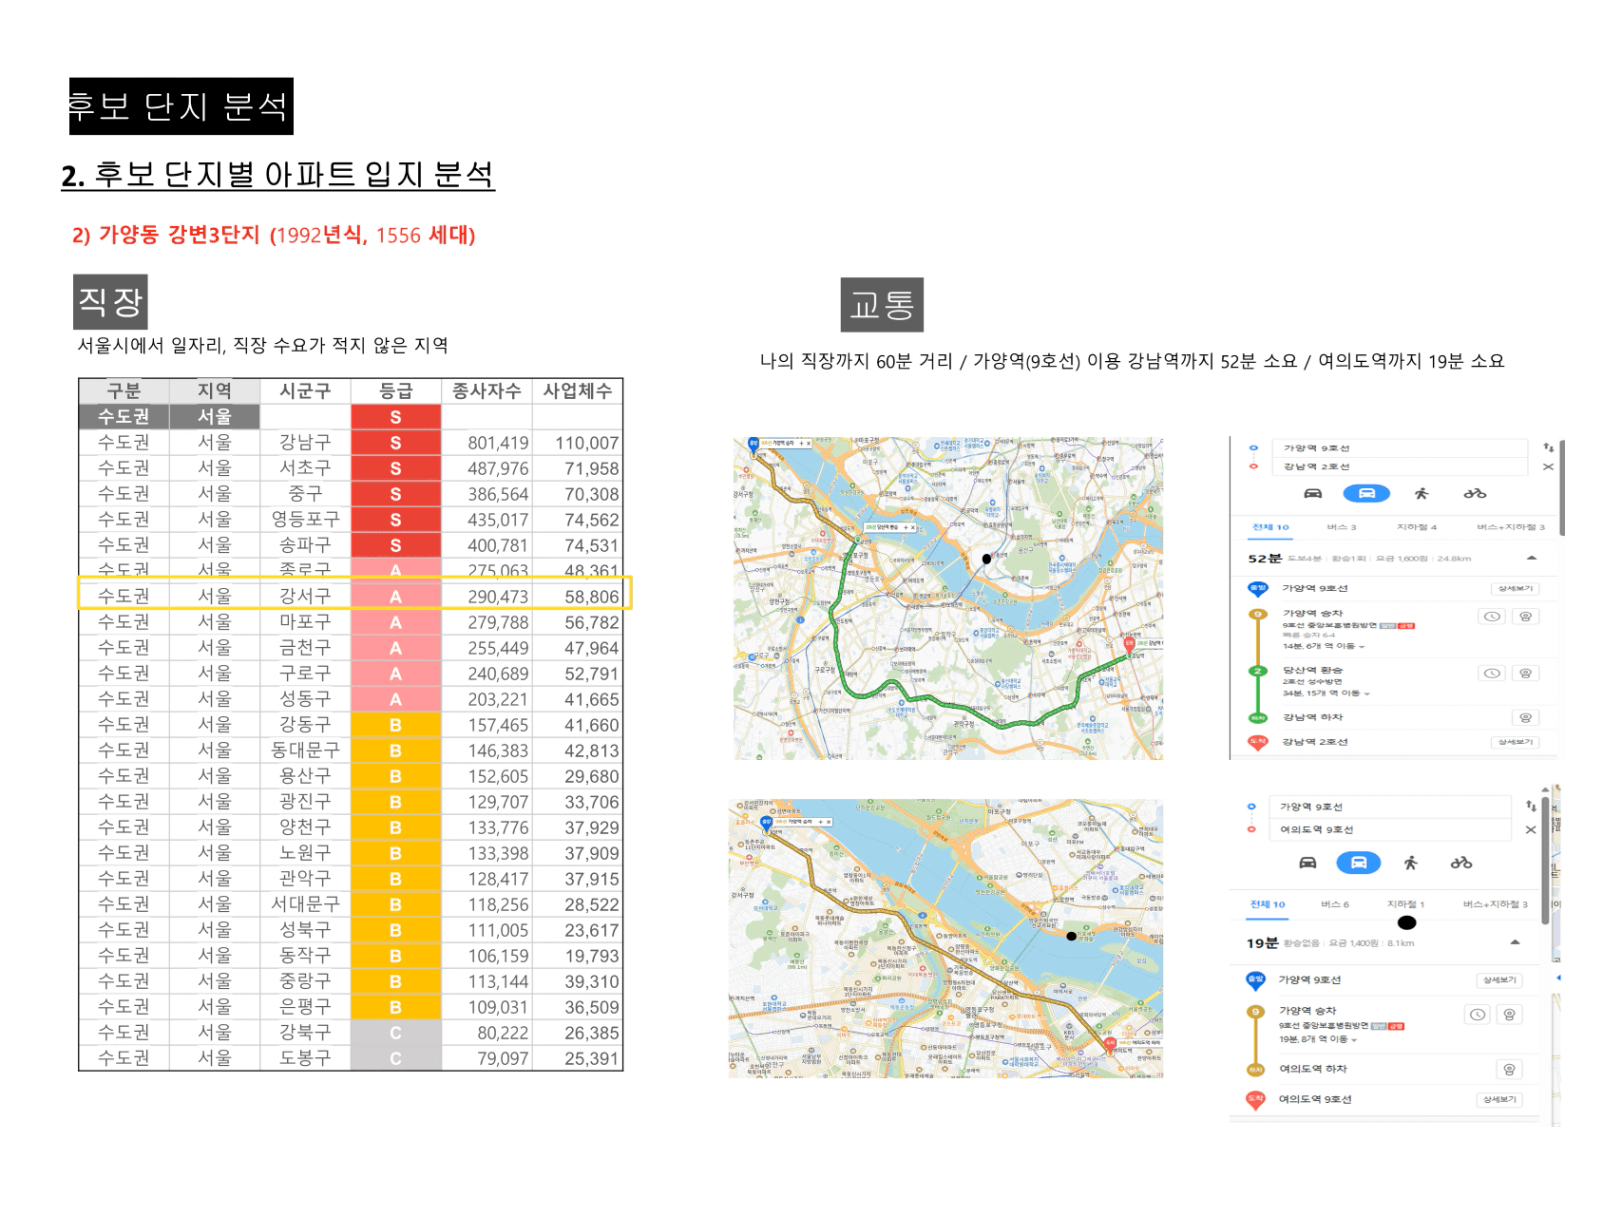Open the brown-route map to Yeouido
This screenshot has width=1622, height=1216.
[x=946, y=938]
